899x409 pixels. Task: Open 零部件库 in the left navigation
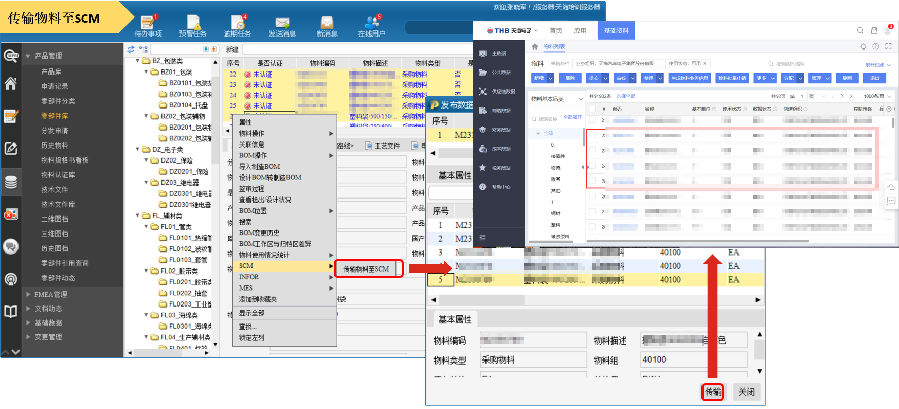tap(54, 115)
